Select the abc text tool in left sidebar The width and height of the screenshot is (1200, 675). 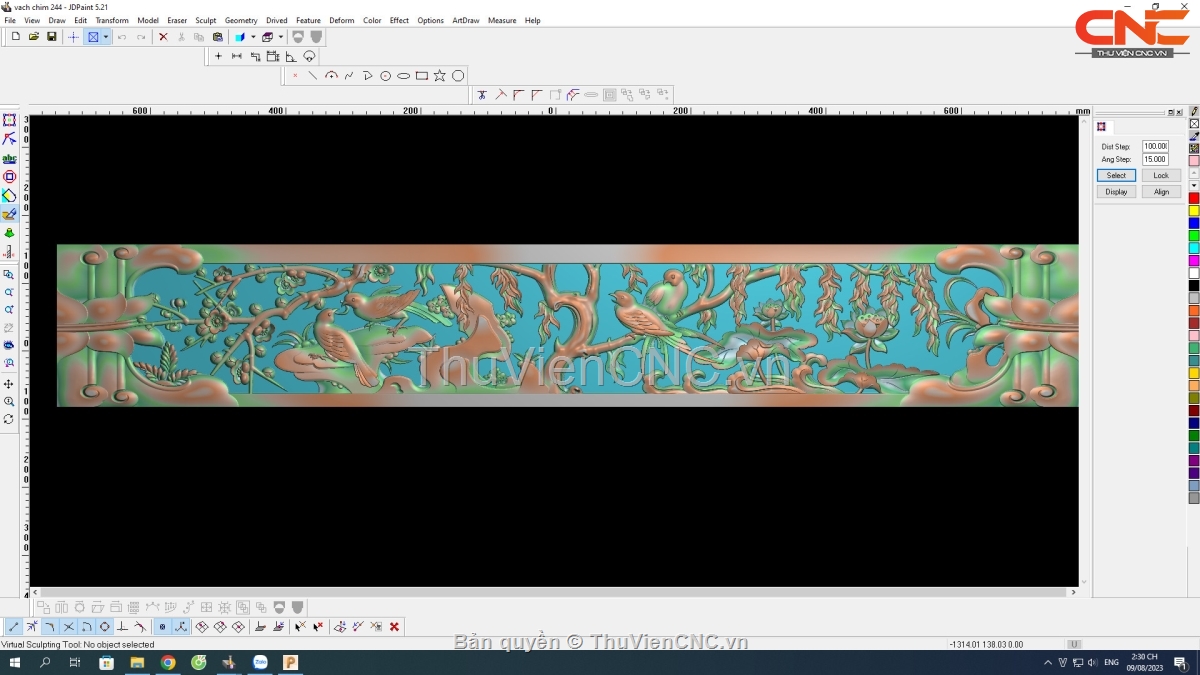coord(9,158)
